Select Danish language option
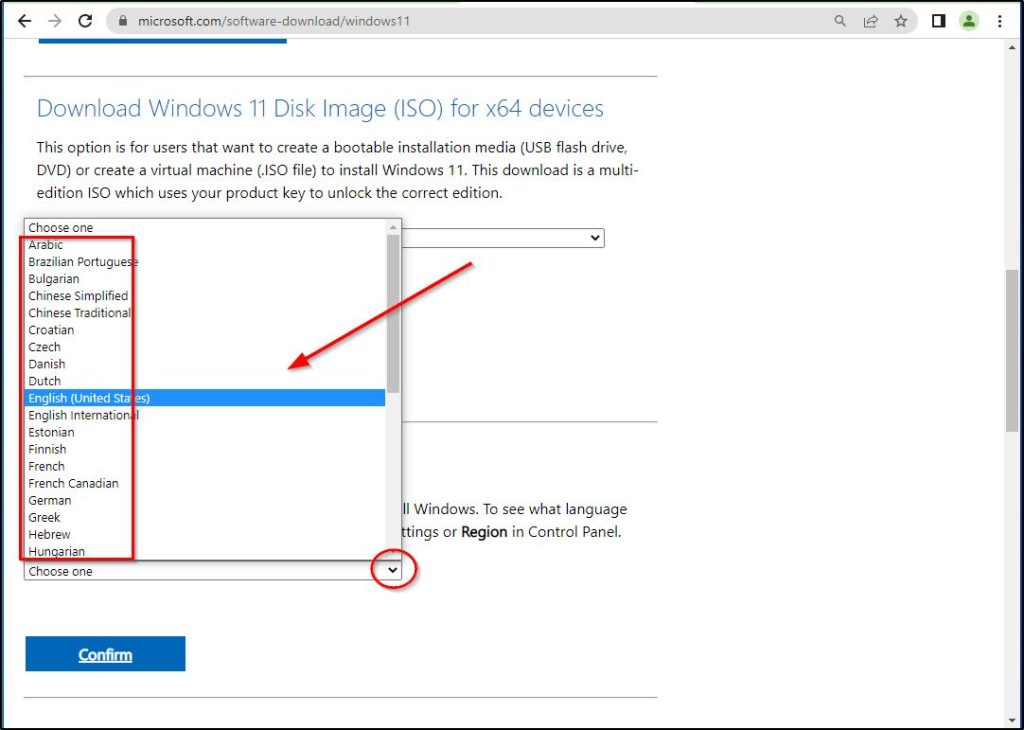 click(204, 364)
